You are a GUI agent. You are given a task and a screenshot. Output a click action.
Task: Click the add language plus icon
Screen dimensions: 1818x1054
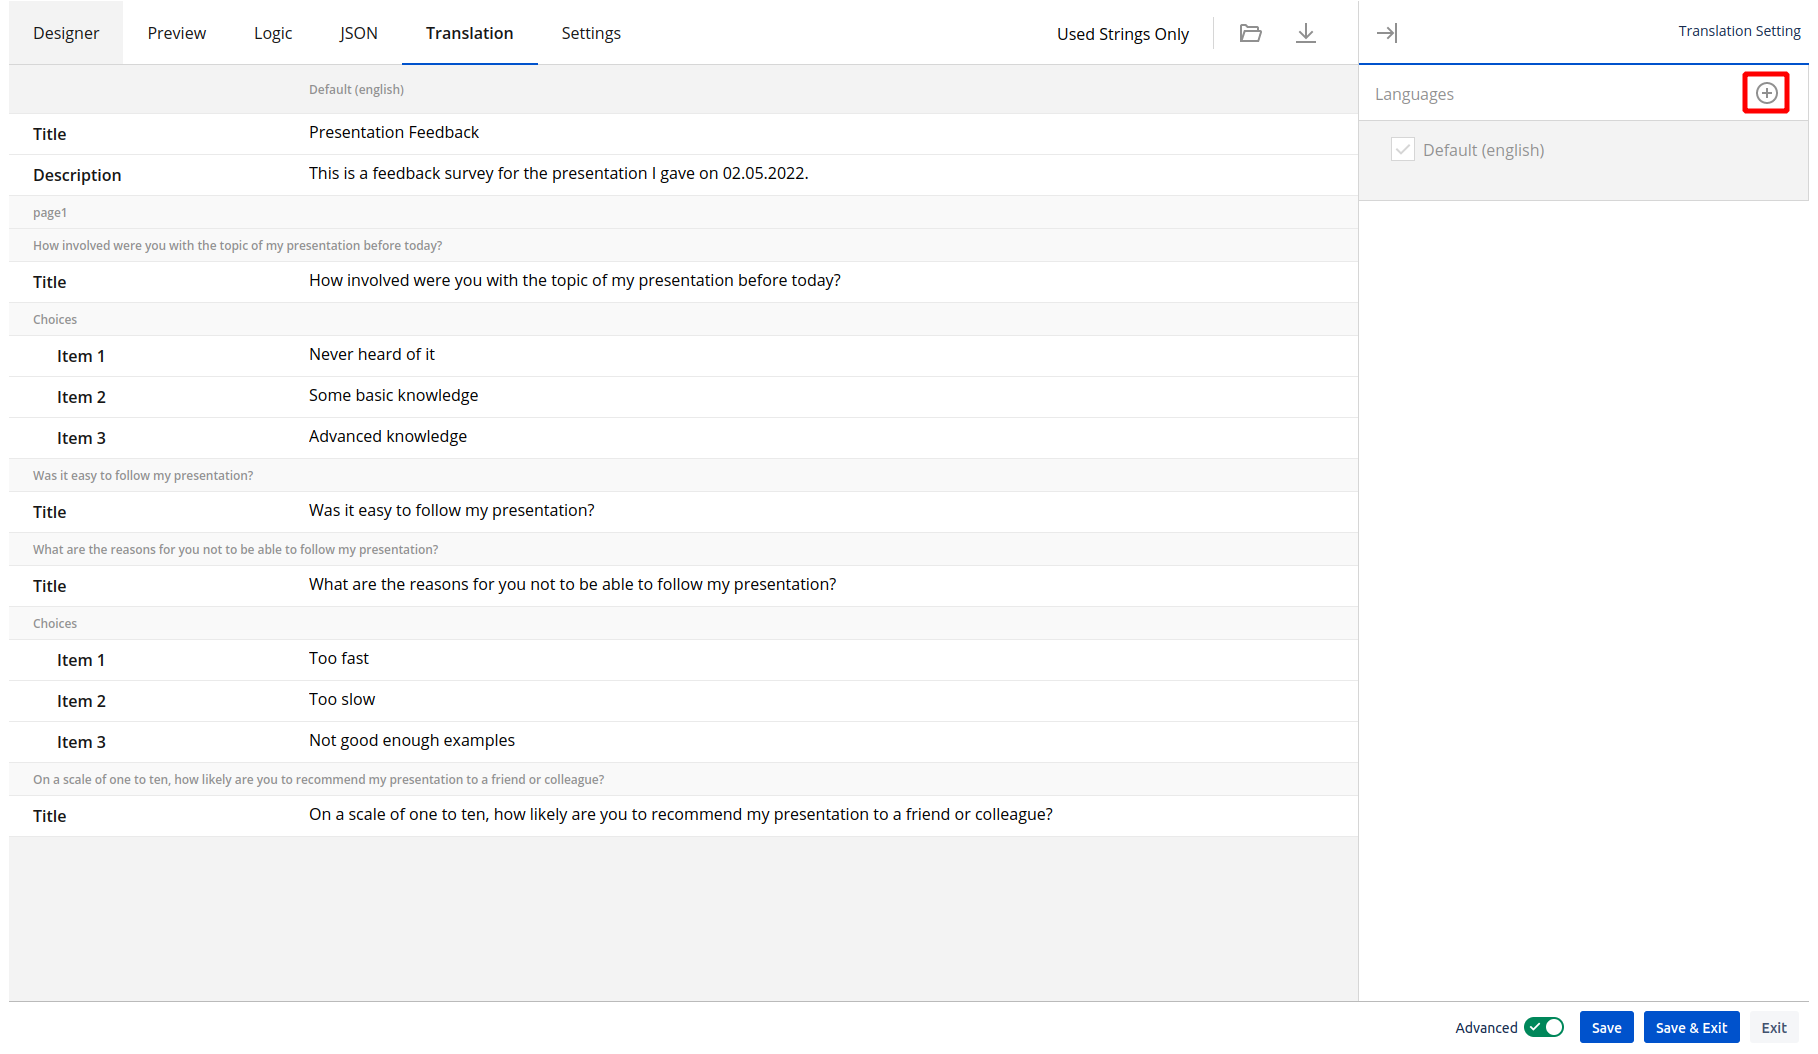coord(1766,93)
